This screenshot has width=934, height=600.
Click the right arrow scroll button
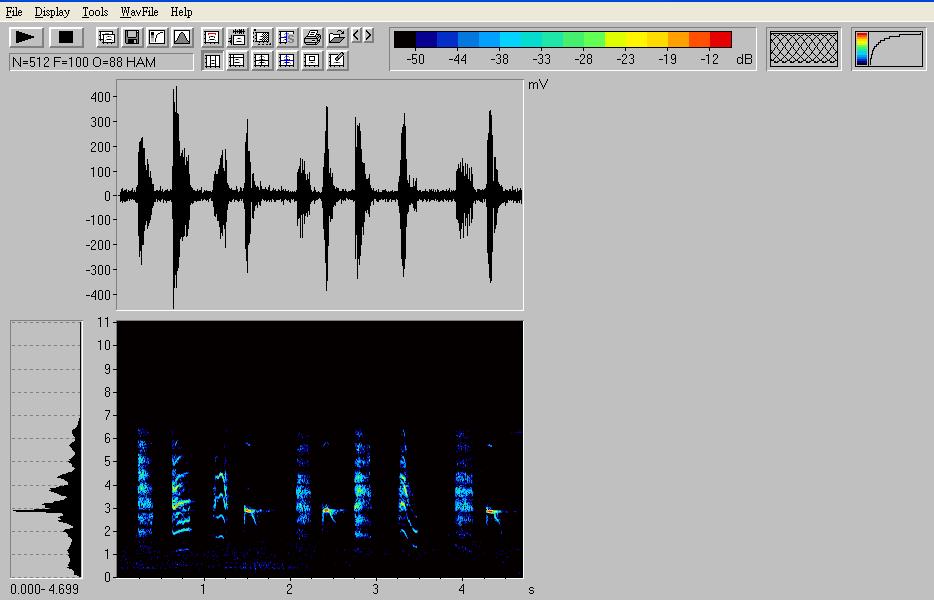pyautogui.click(x=368, y=36)
